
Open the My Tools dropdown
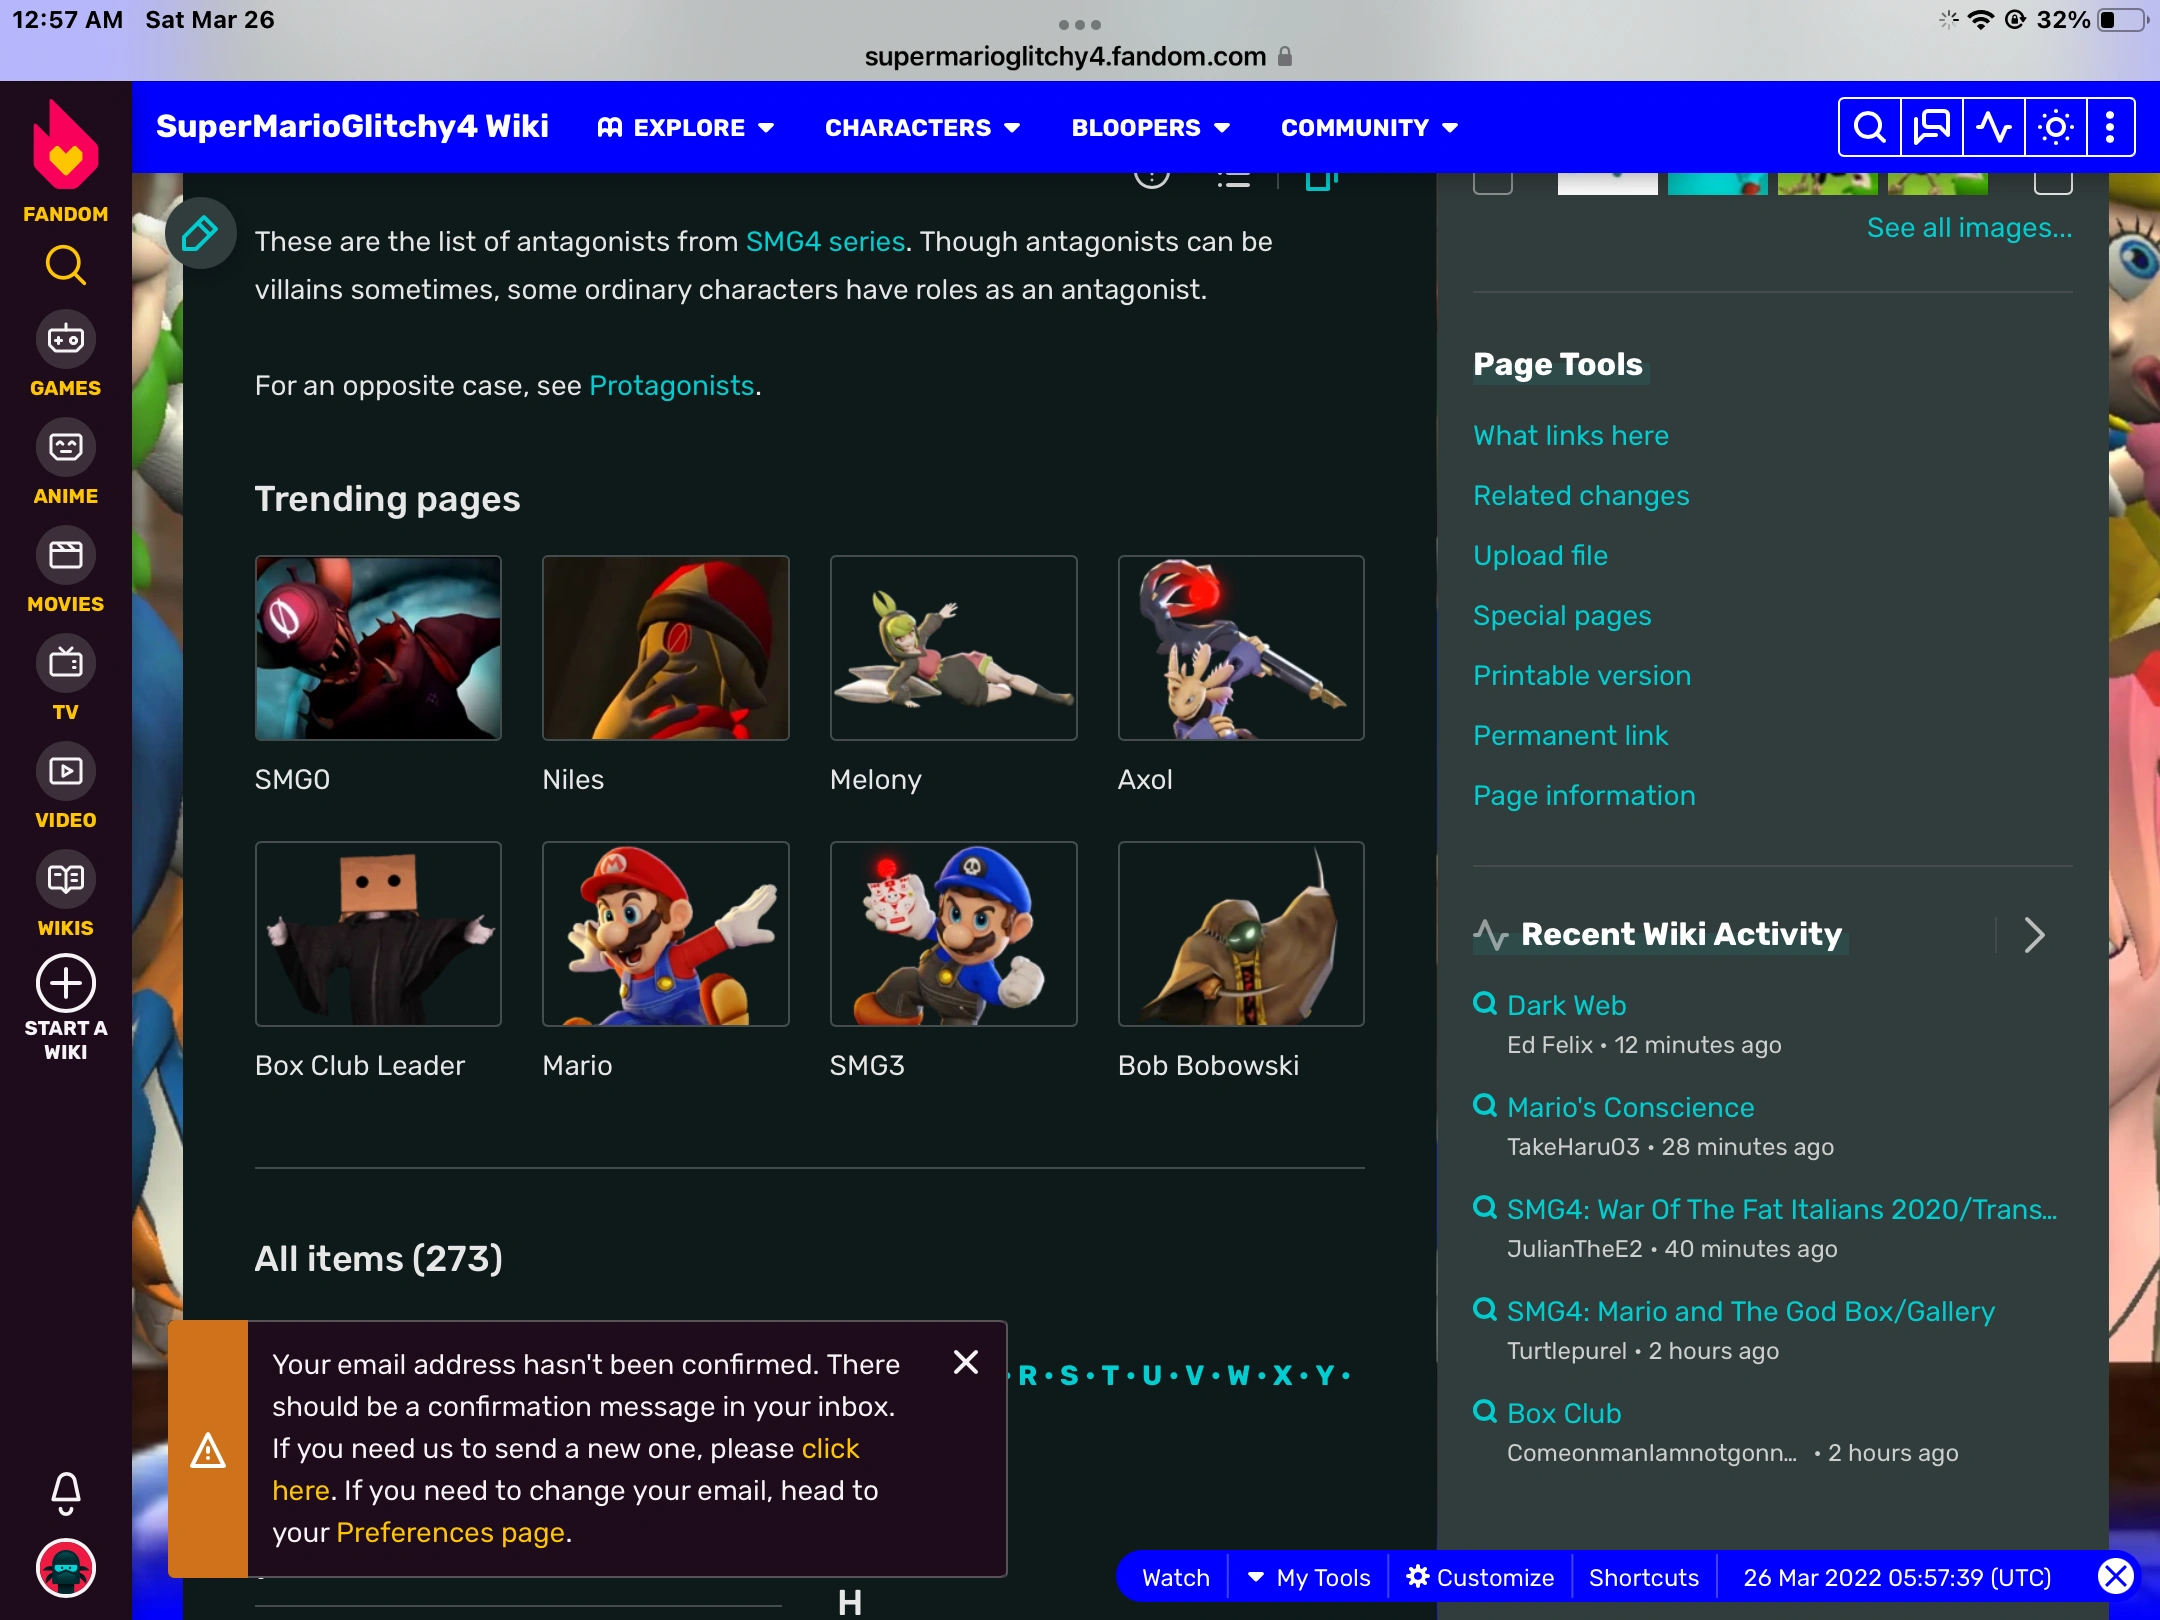(1310, 1577)
